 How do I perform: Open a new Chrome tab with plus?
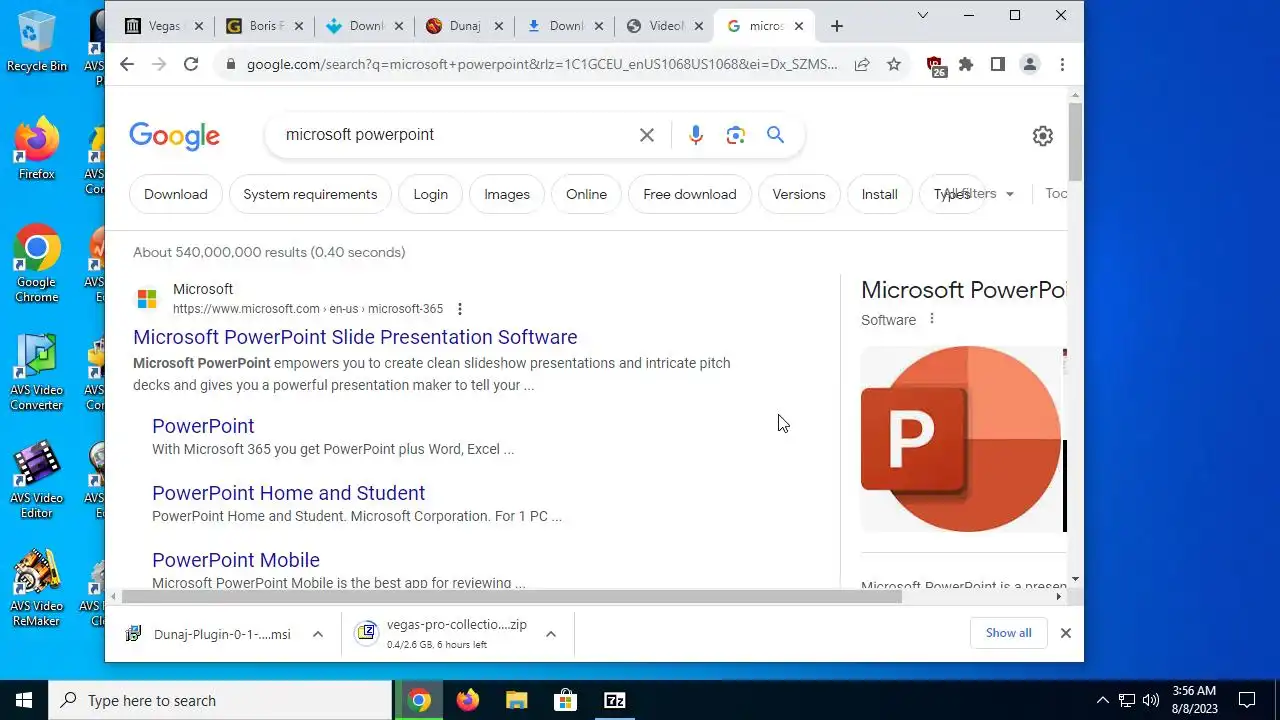pyautogui.click(x=837, y=26)
